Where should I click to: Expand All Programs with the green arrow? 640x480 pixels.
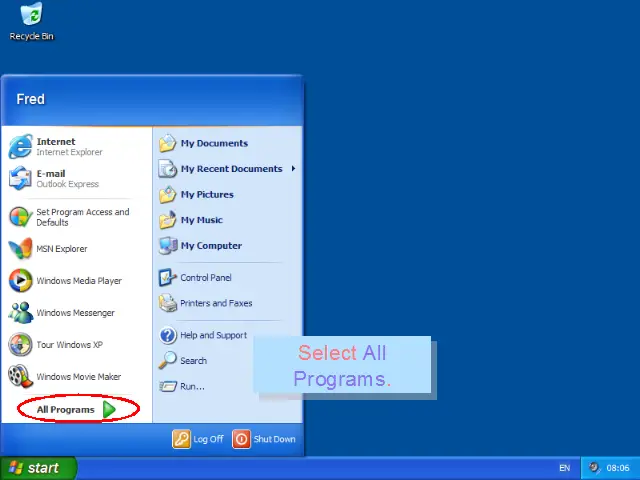coord(109,409)
